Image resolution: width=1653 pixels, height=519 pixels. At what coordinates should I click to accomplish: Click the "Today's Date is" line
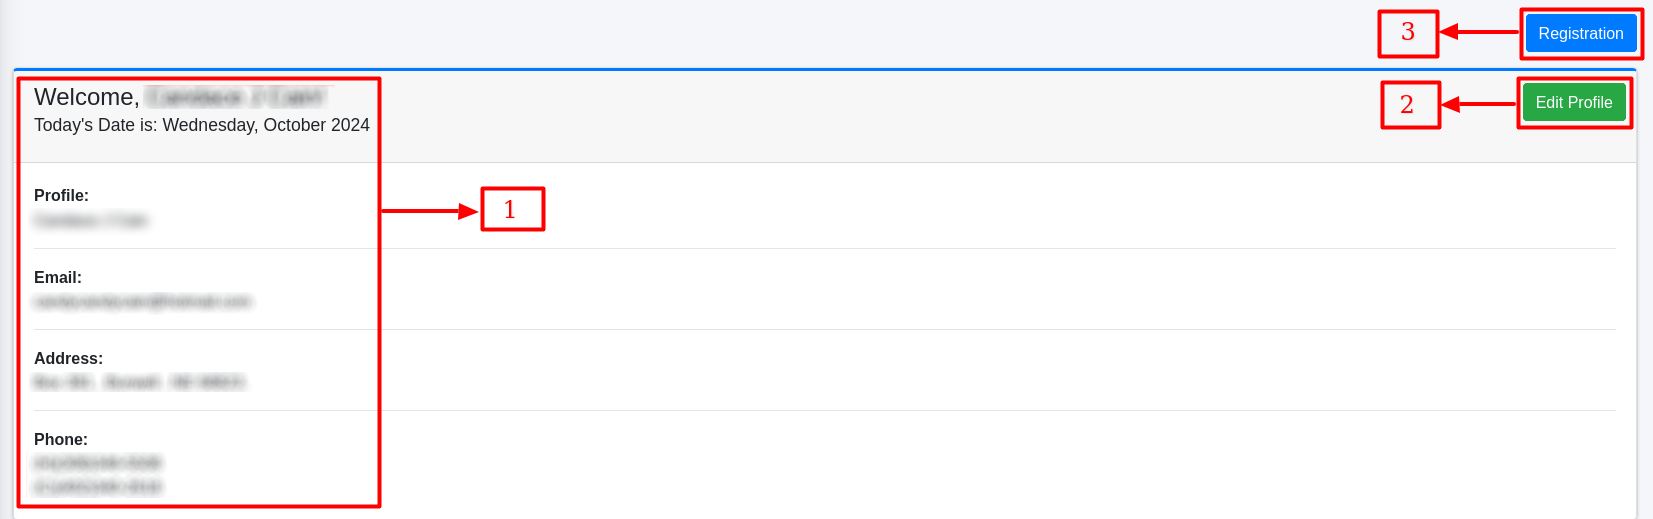(x=201, y=125)
